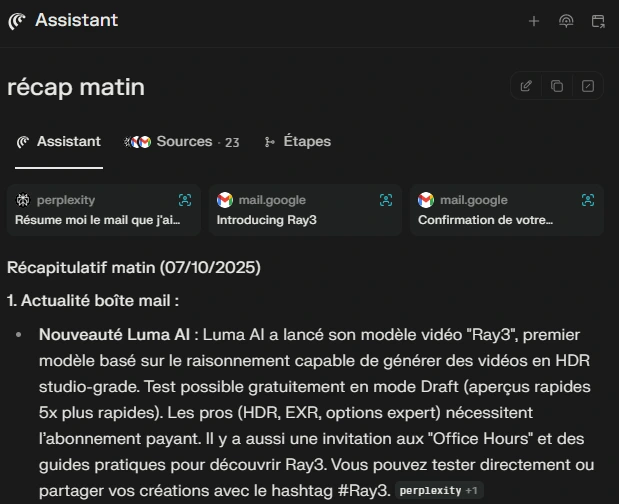The image size is (619, 504).
Task: Click the edit pencil icon beside the title
Action: pos(526,86)
